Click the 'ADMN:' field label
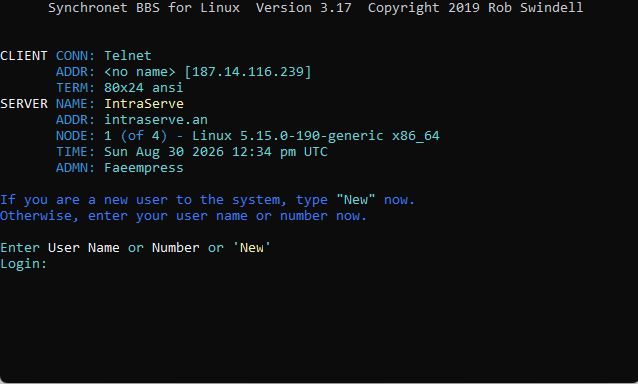The height and width of the screenshot is (384, 638). tap(75, 168)
